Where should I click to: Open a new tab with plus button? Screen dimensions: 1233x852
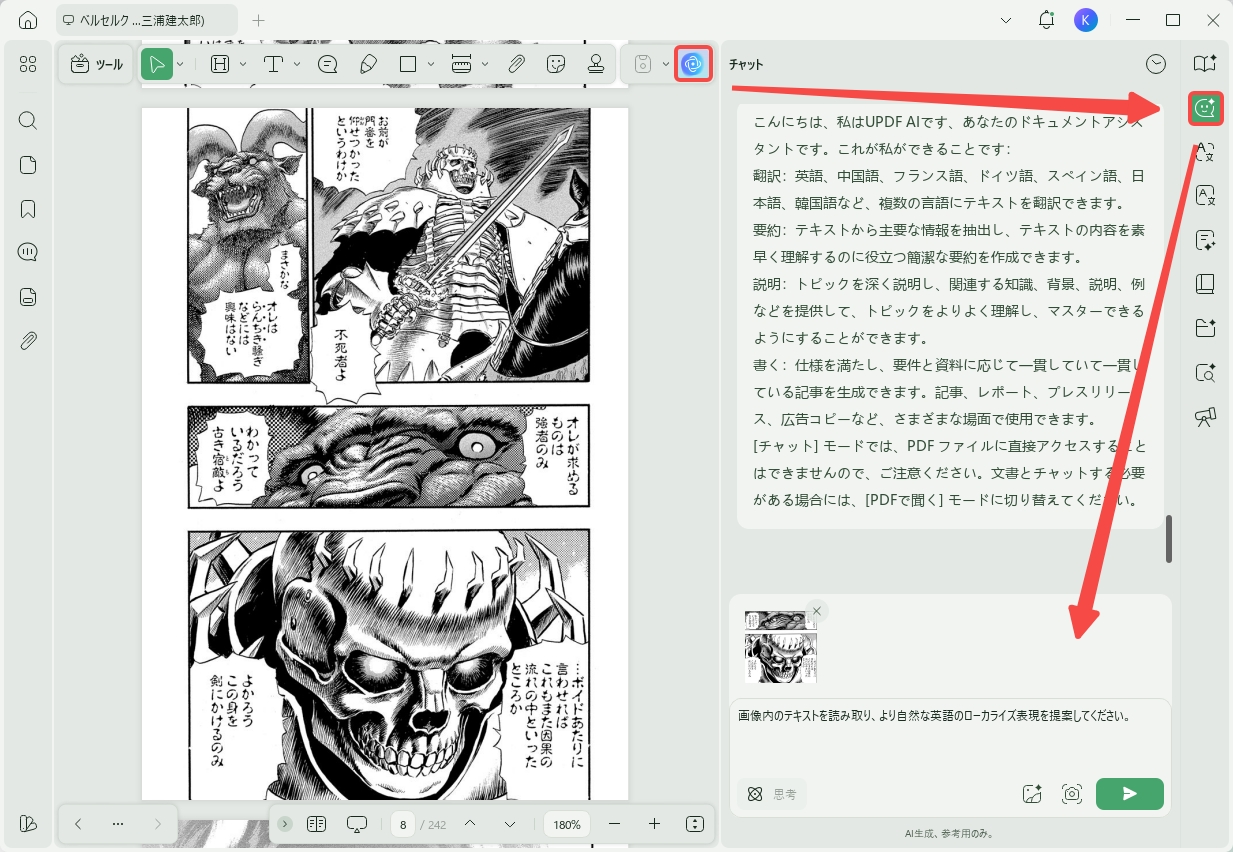click(x=259, y=20)
